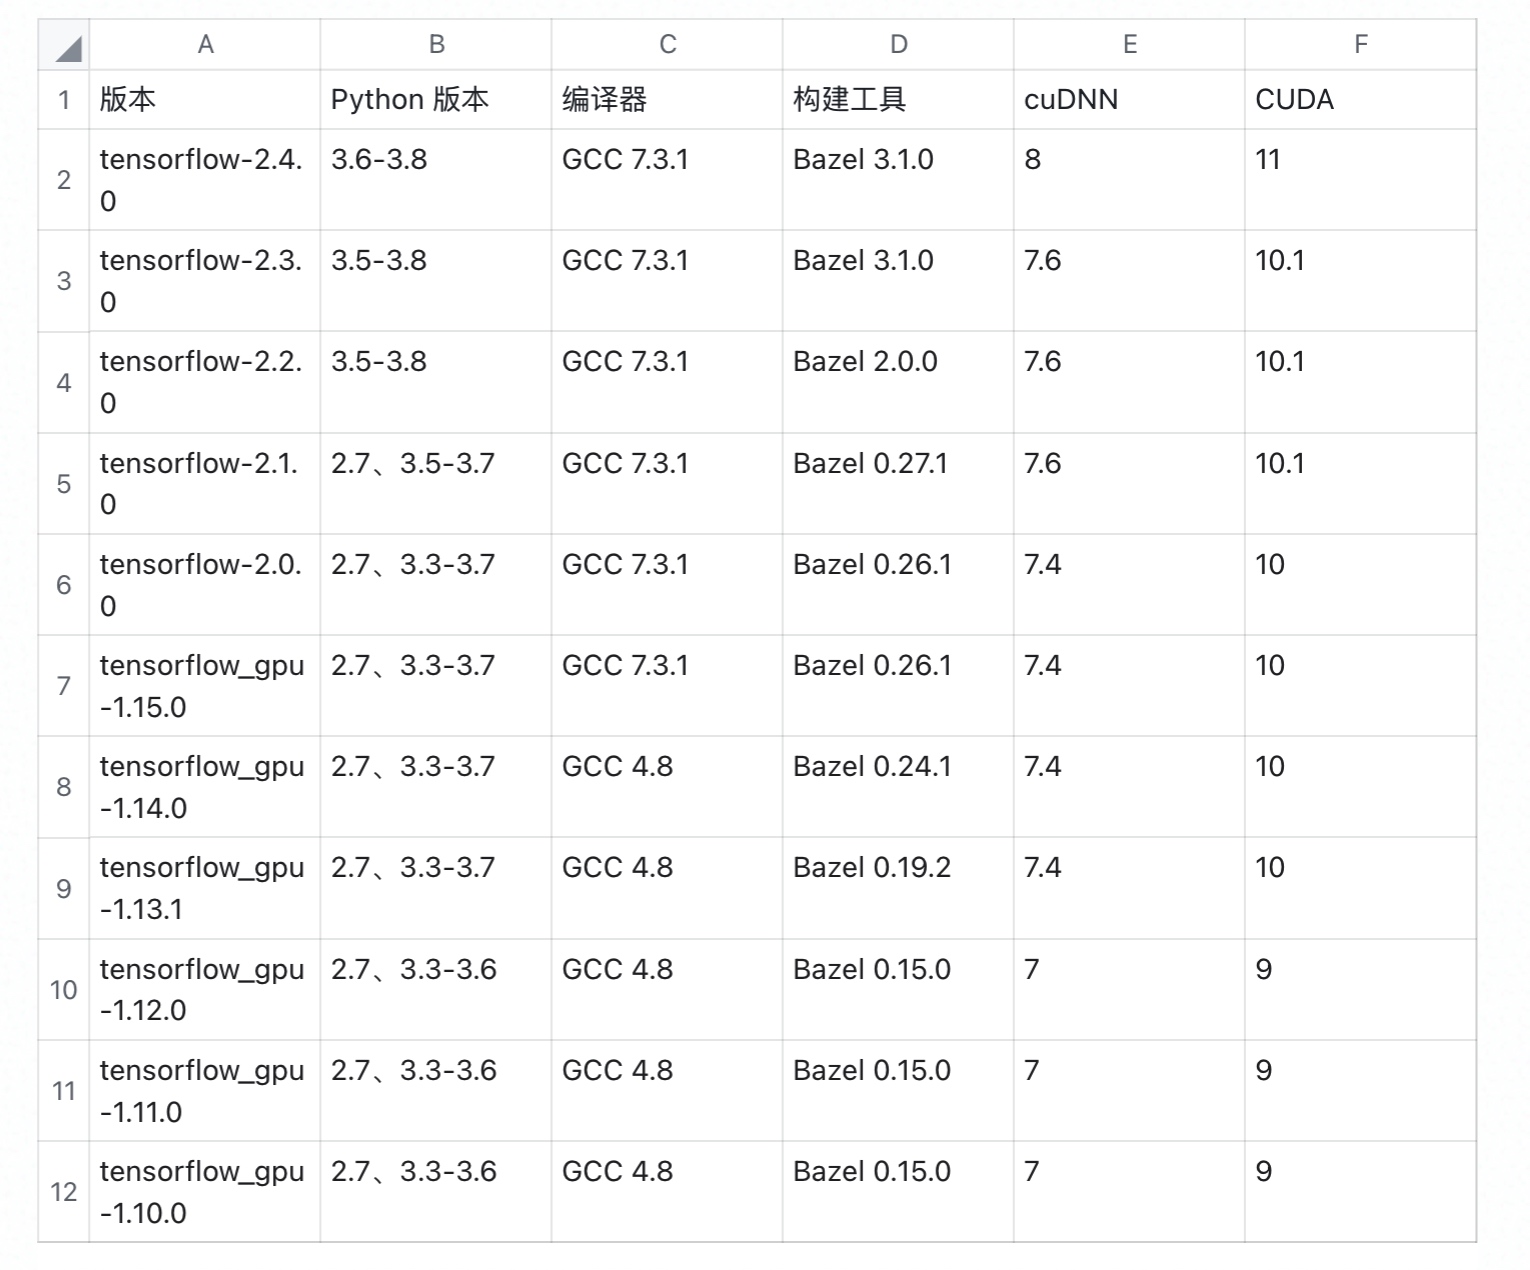Click the 'Python 版本' header cell
The height and width of the screenshot is (1270, 1530).
pos(436,100)
